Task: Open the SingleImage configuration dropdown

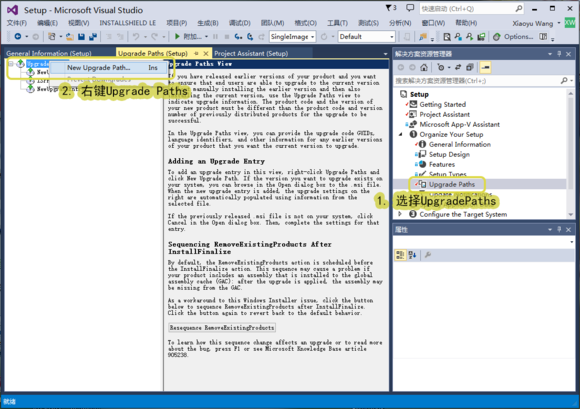Action: (292, 37)
